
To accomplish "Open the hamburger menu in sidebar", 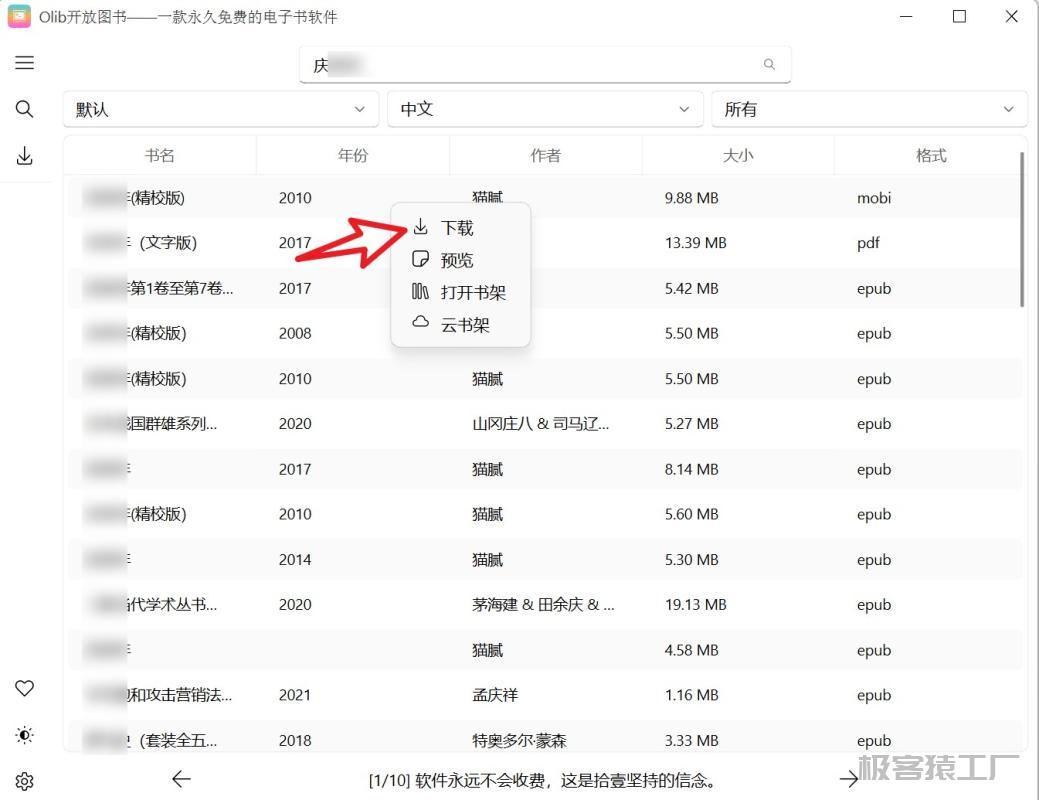I will click(x=25, y=63).
